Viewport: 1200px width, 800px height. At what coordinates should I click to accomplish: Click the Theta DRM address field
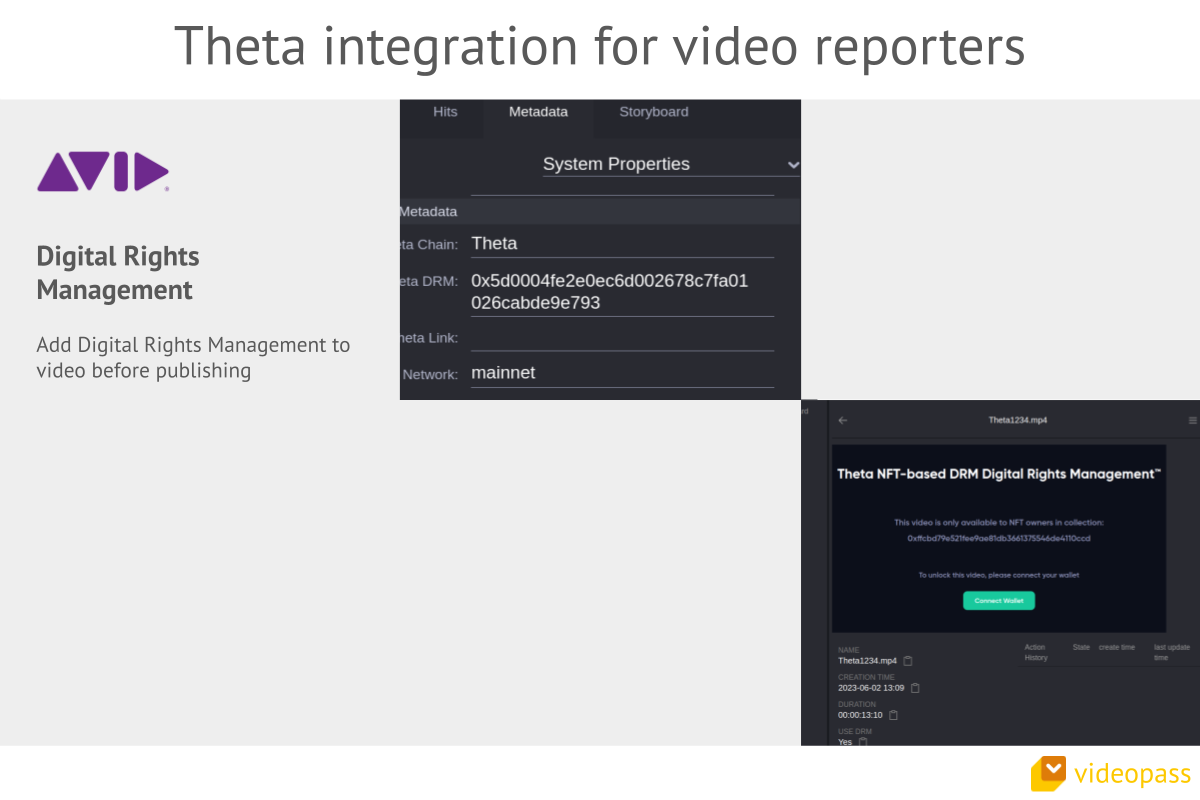click(x=622, y=292)
